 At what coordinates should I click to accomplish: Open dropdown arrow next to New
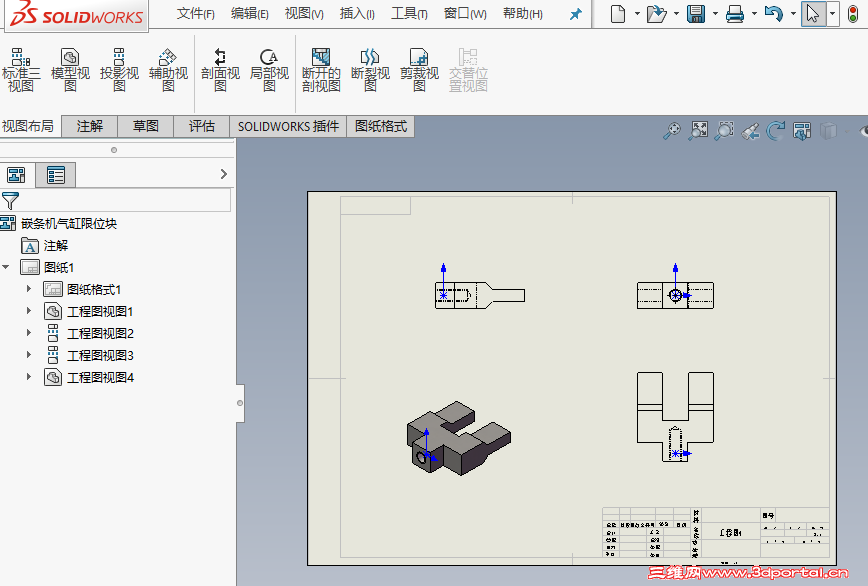point(637,13)
